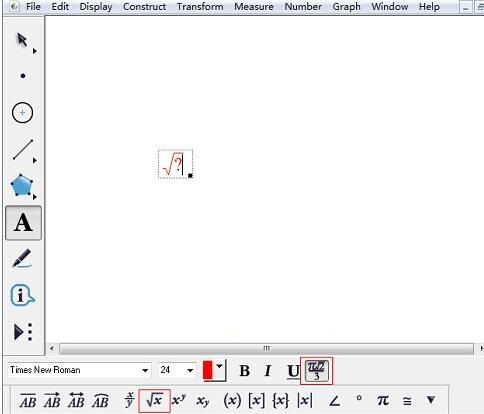Open the Times New Roman font dropdown
Screen dimensions: 484x414
tap(79, 370)
